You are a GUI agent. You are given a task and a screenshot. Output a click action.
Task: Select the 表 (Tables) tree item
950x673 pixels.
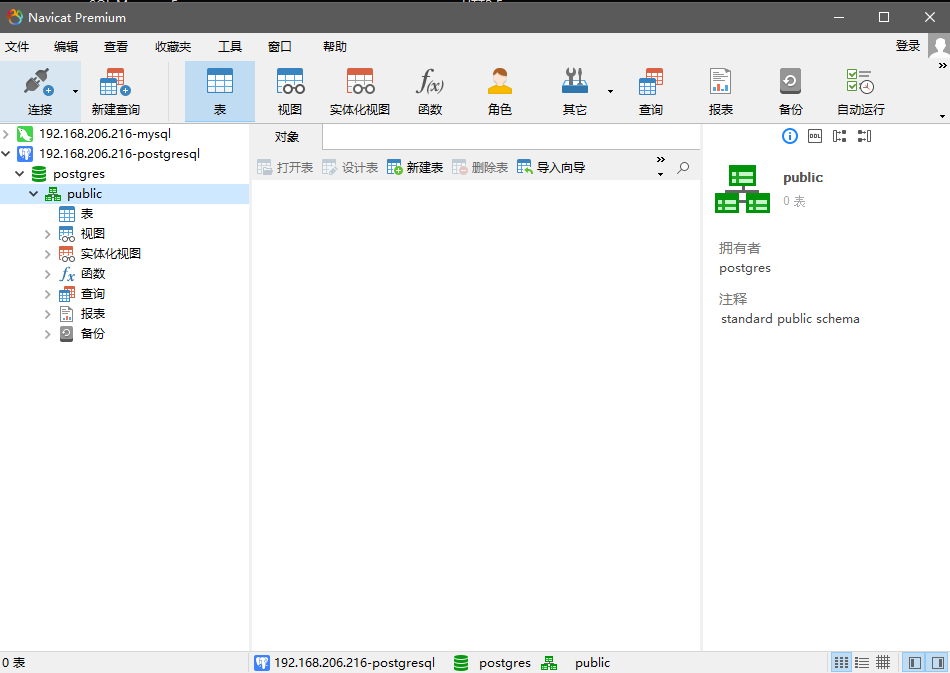tap(87, 214)
